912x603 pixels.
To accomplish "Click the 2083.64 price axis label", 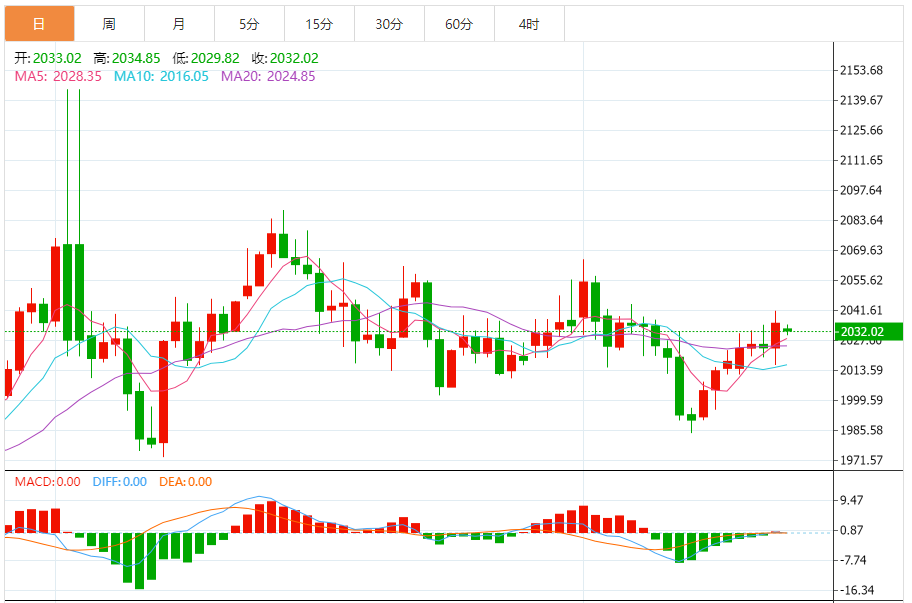I will 861,220.
